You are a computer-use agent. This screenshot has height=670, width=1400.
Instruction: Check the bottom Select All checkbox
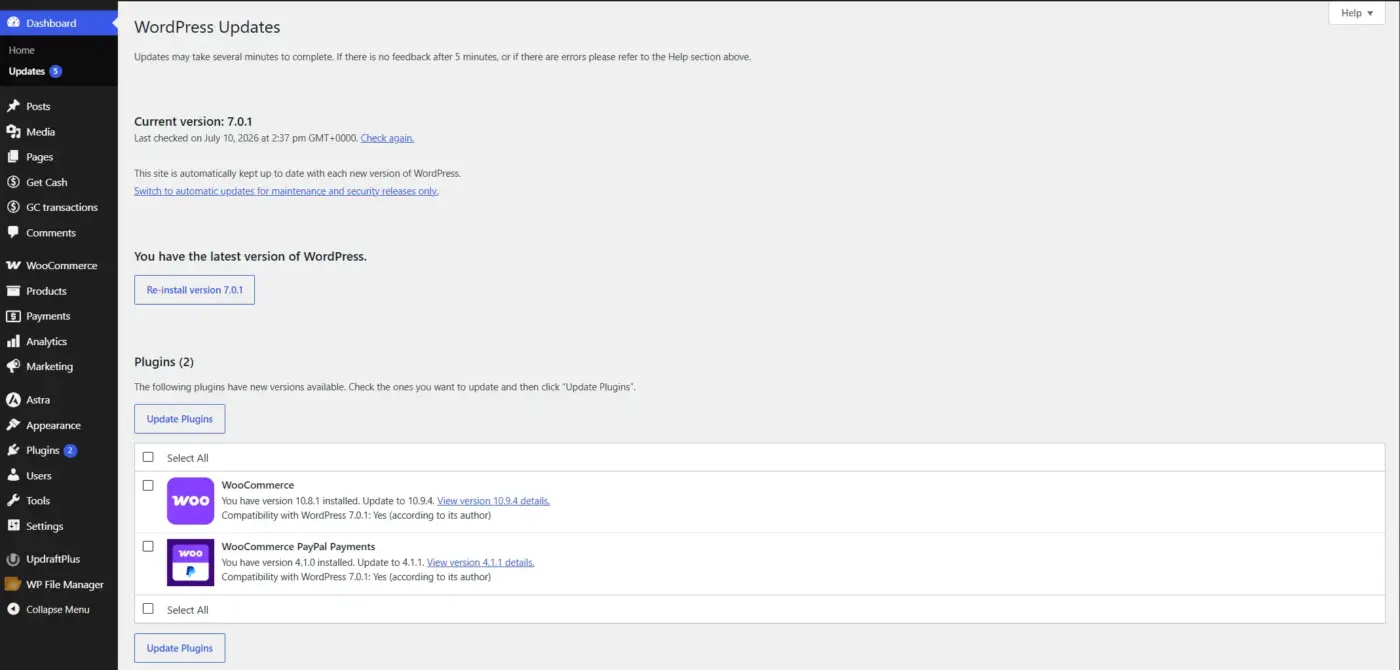(148, 608)
